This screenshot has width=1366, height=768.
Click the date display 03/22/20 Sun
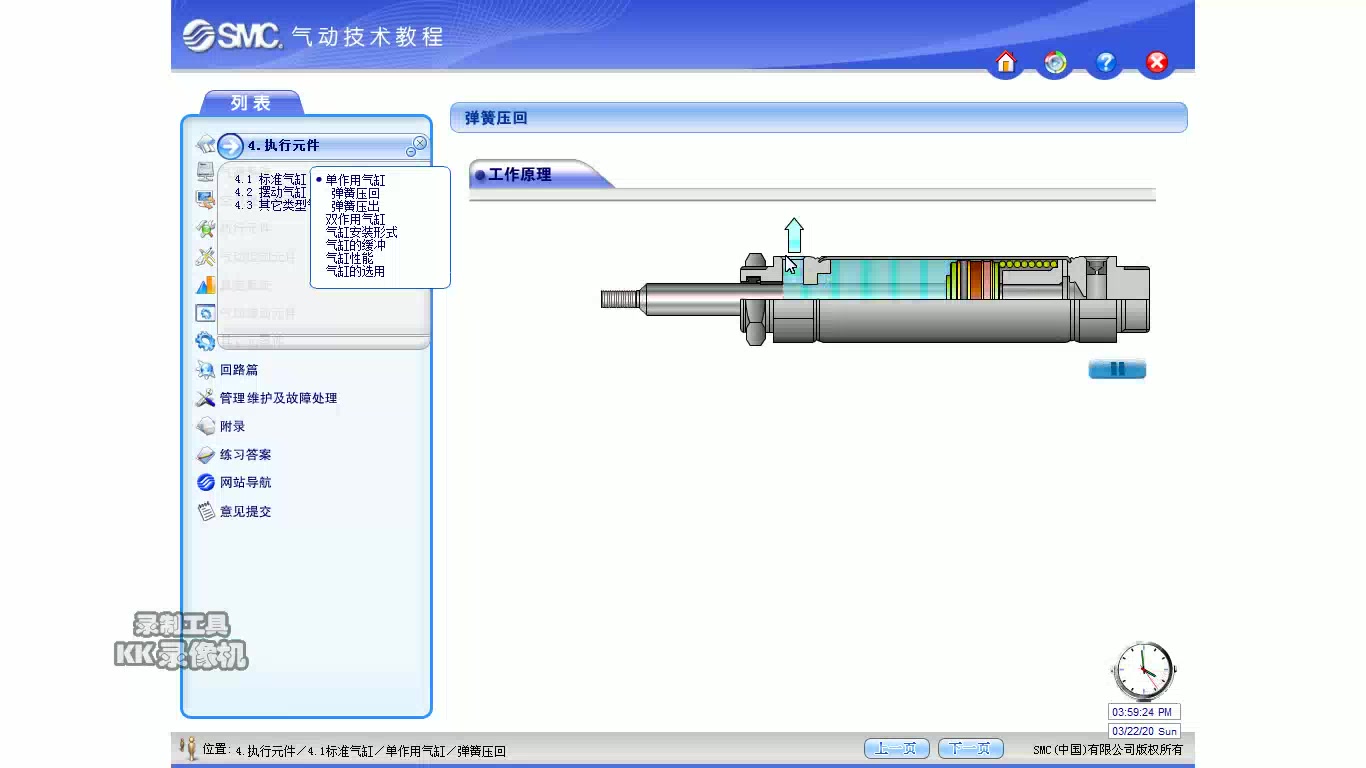pyautogui.click(x=1144, y=731)
